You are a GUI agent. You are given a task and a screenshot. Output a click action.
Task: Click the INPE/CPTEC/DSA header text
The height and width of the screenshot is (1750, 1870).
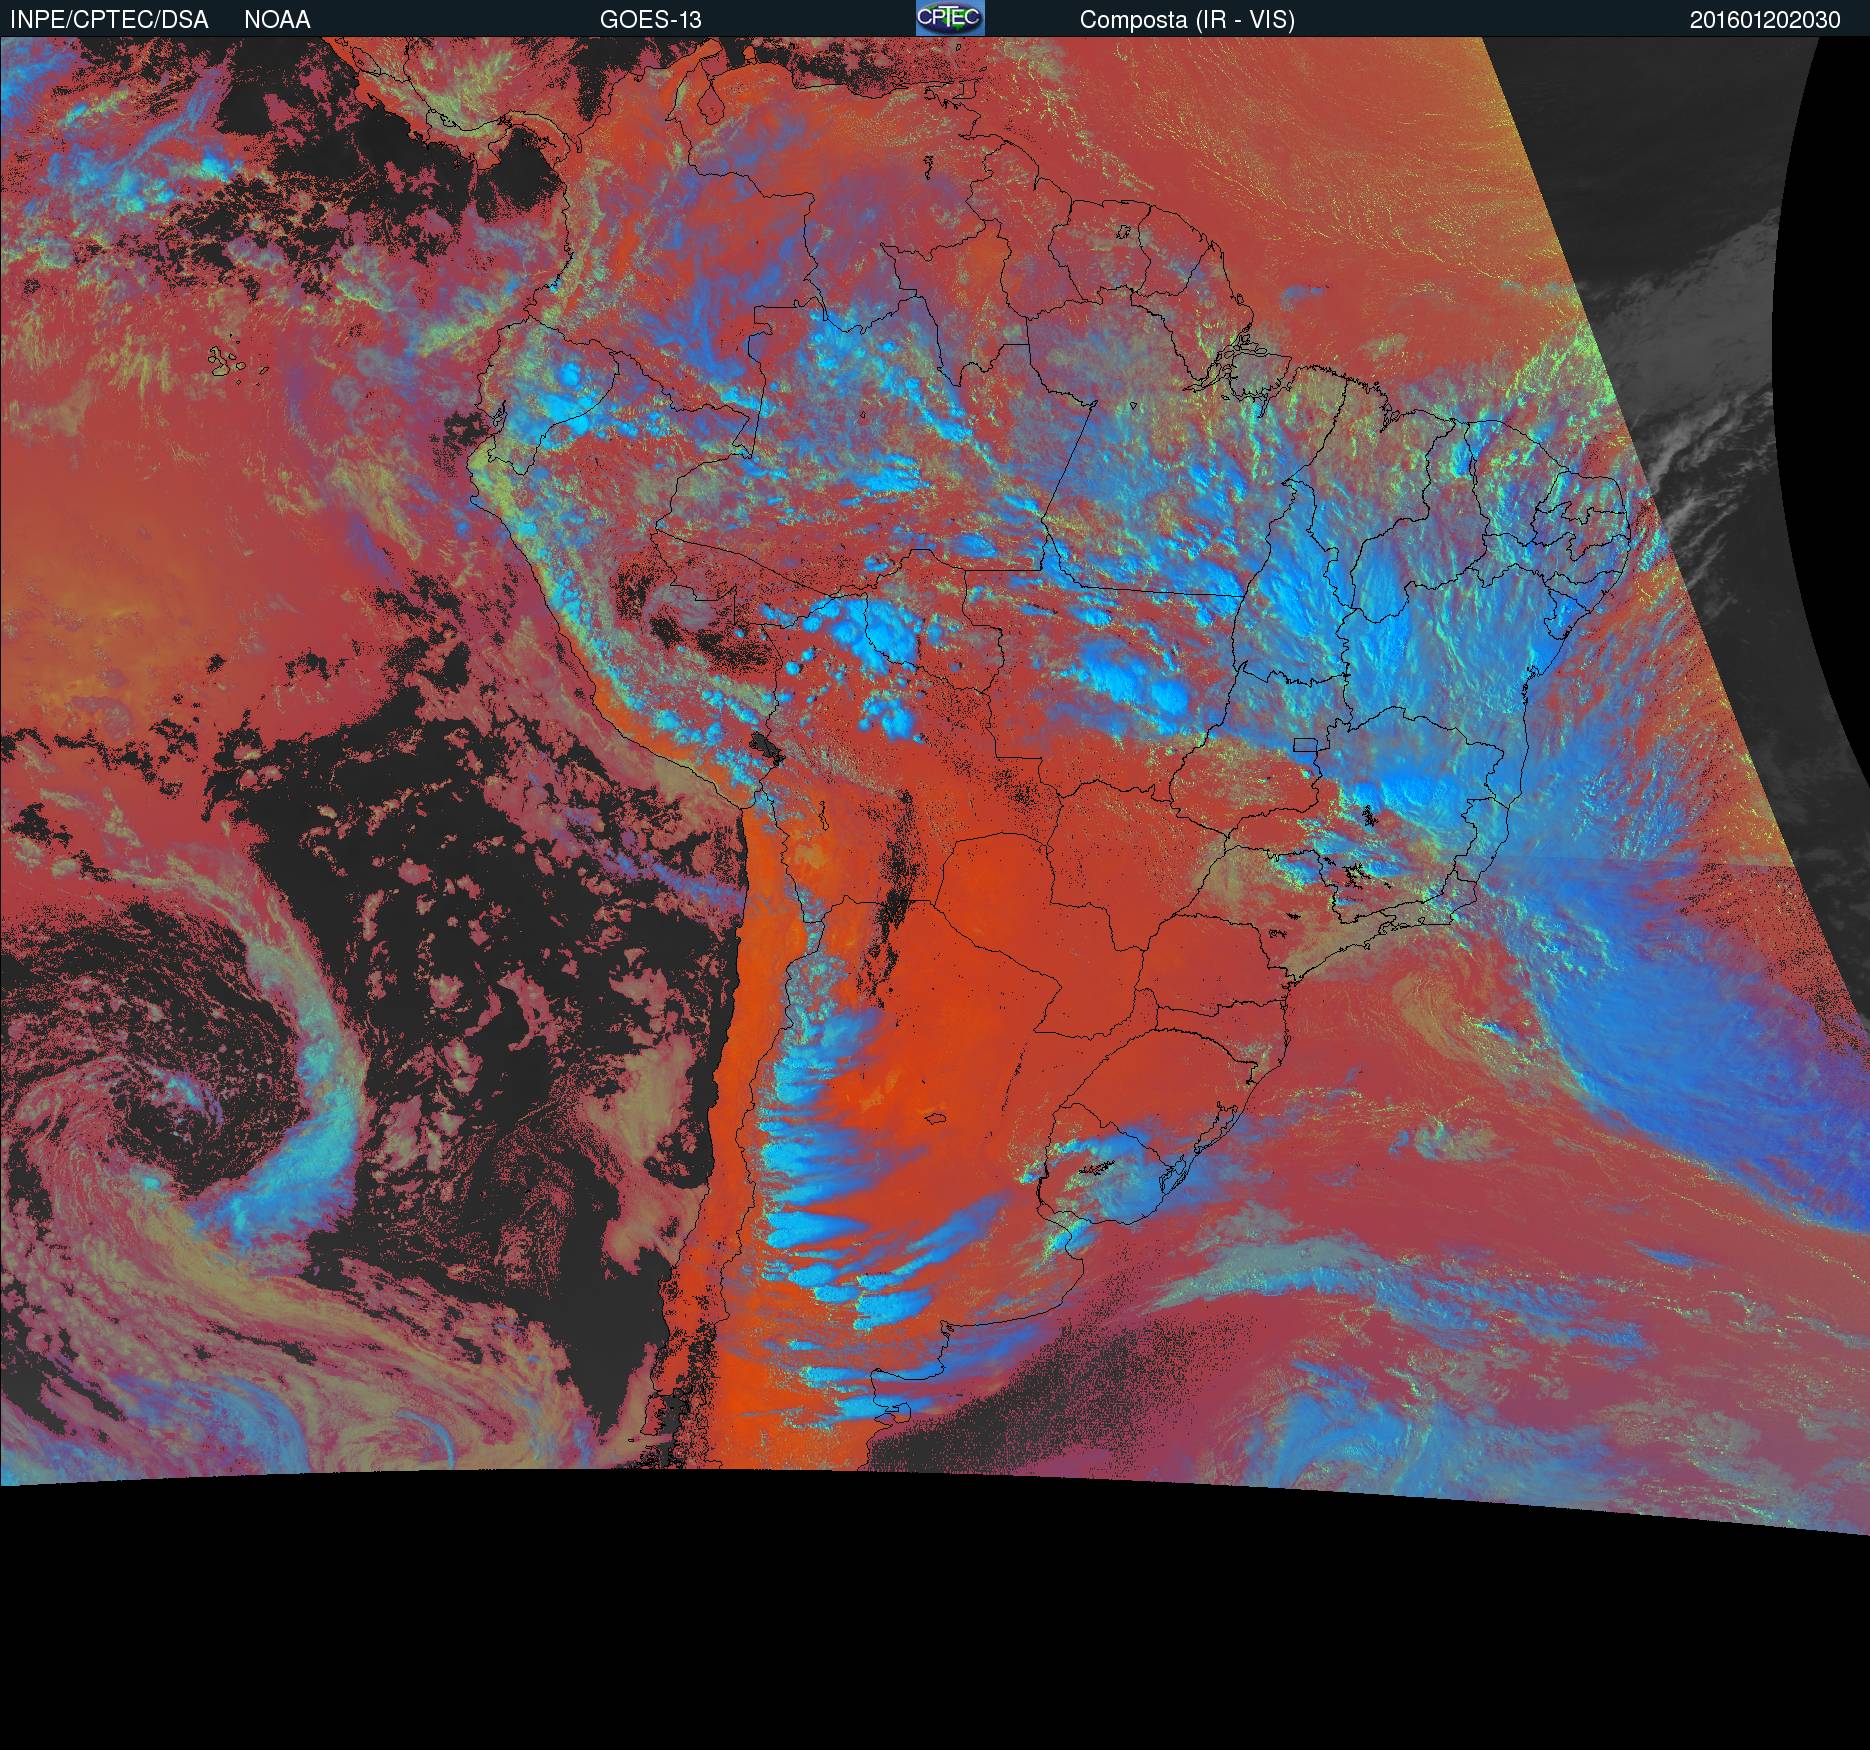pos(109,19)
